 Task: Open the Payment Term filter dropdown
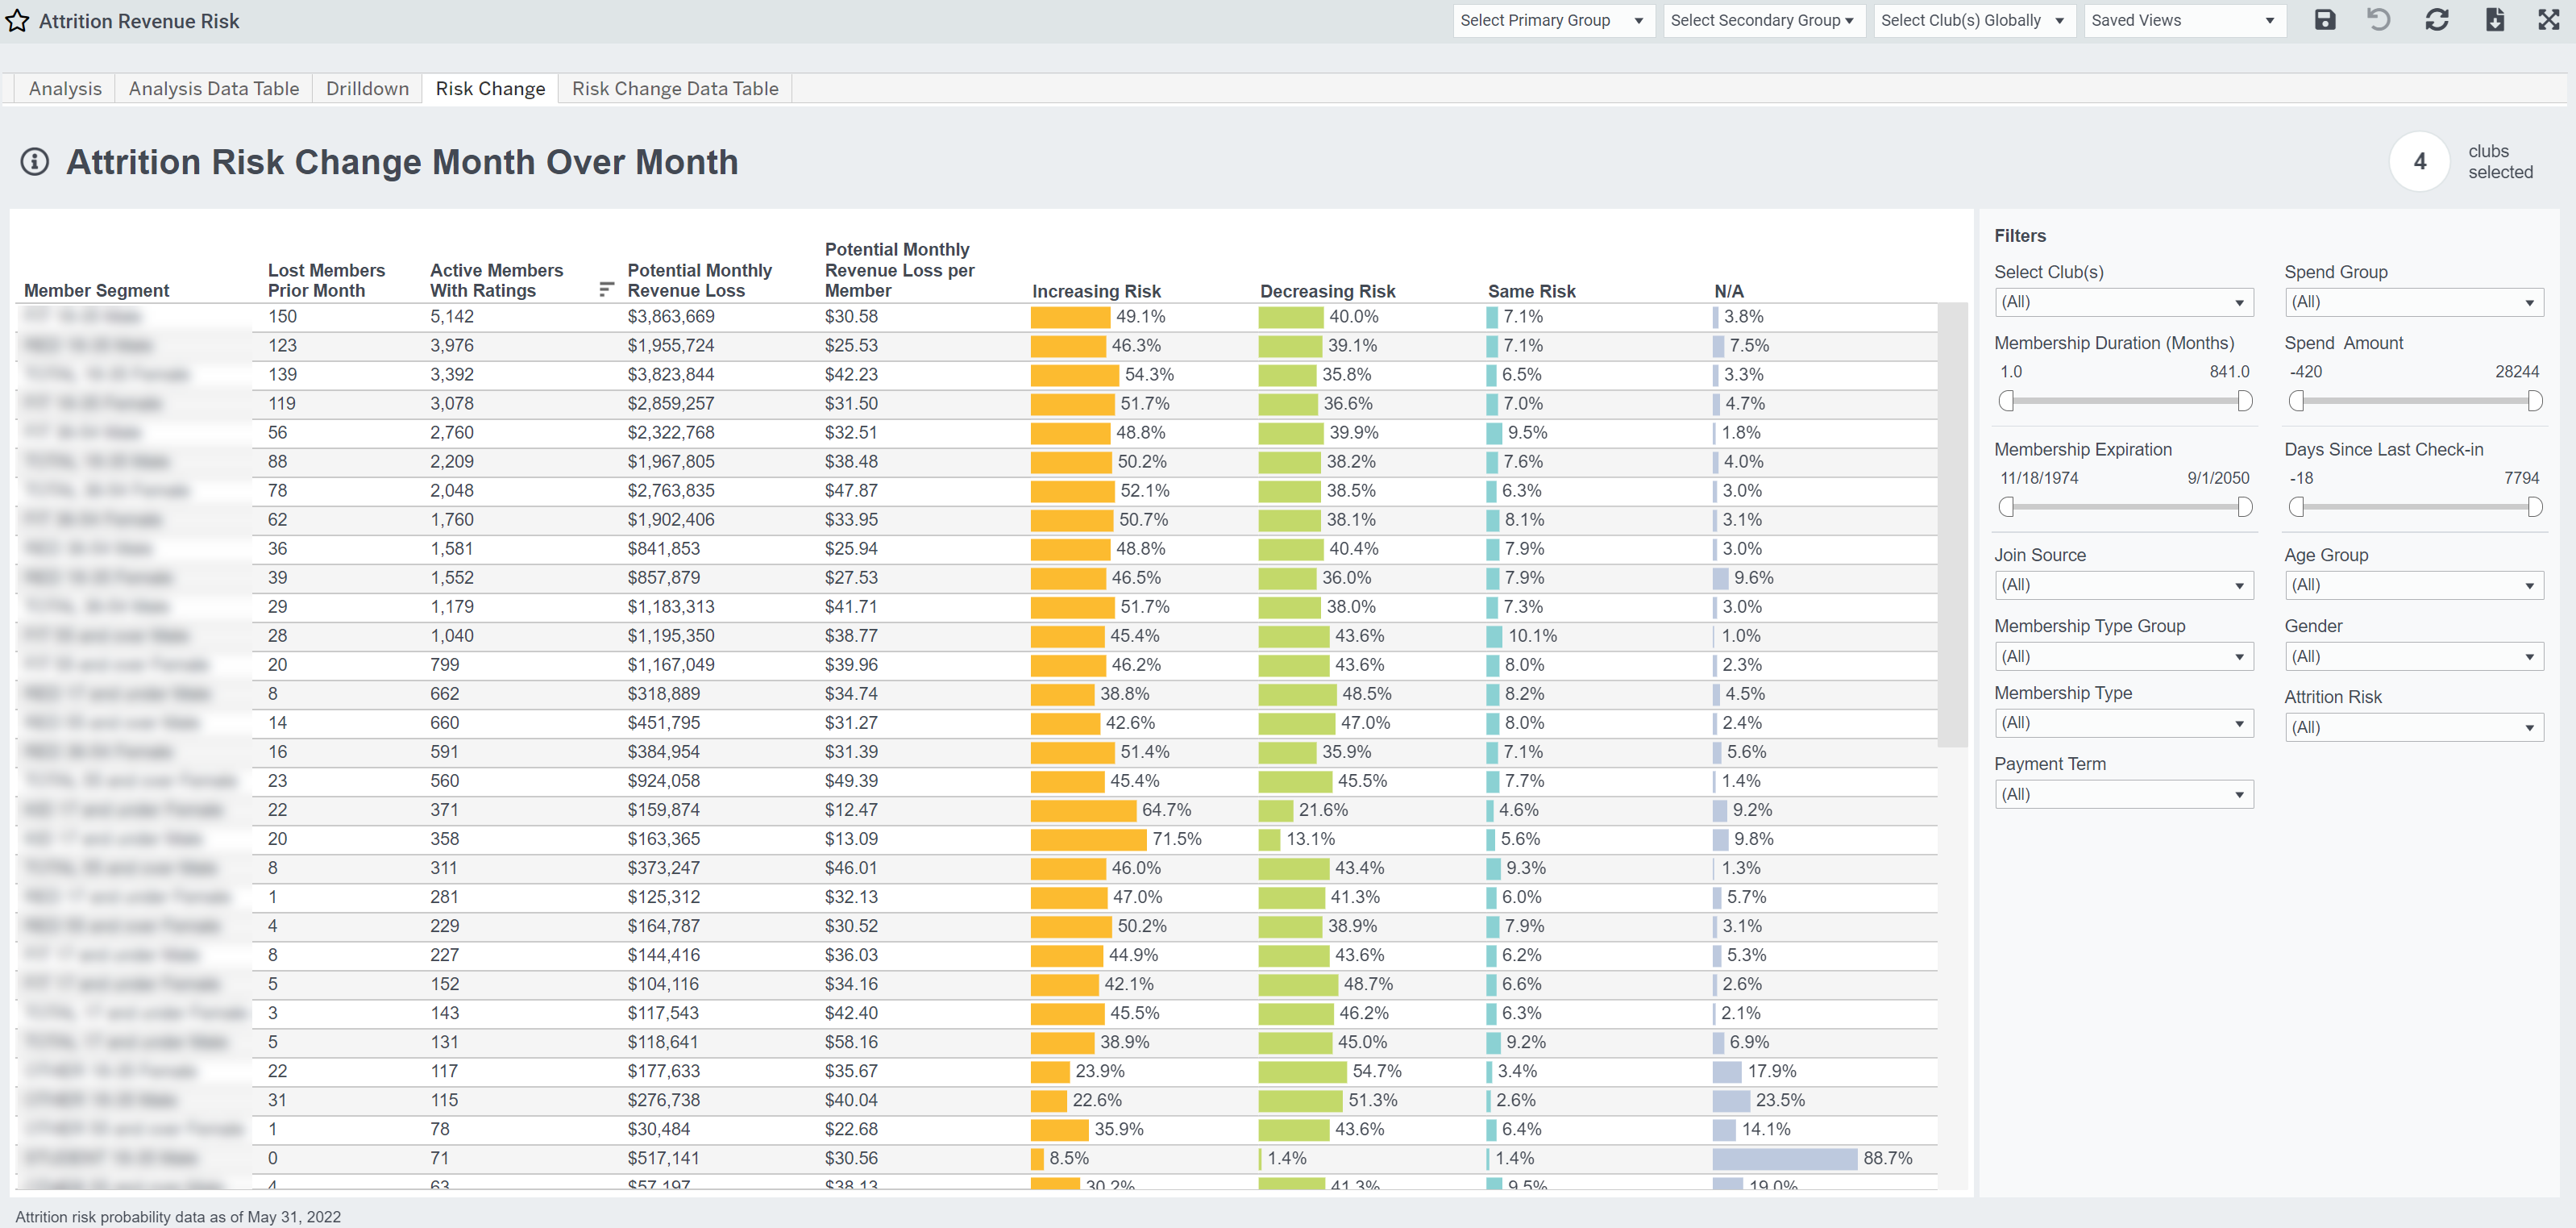tap(2124, 794)
